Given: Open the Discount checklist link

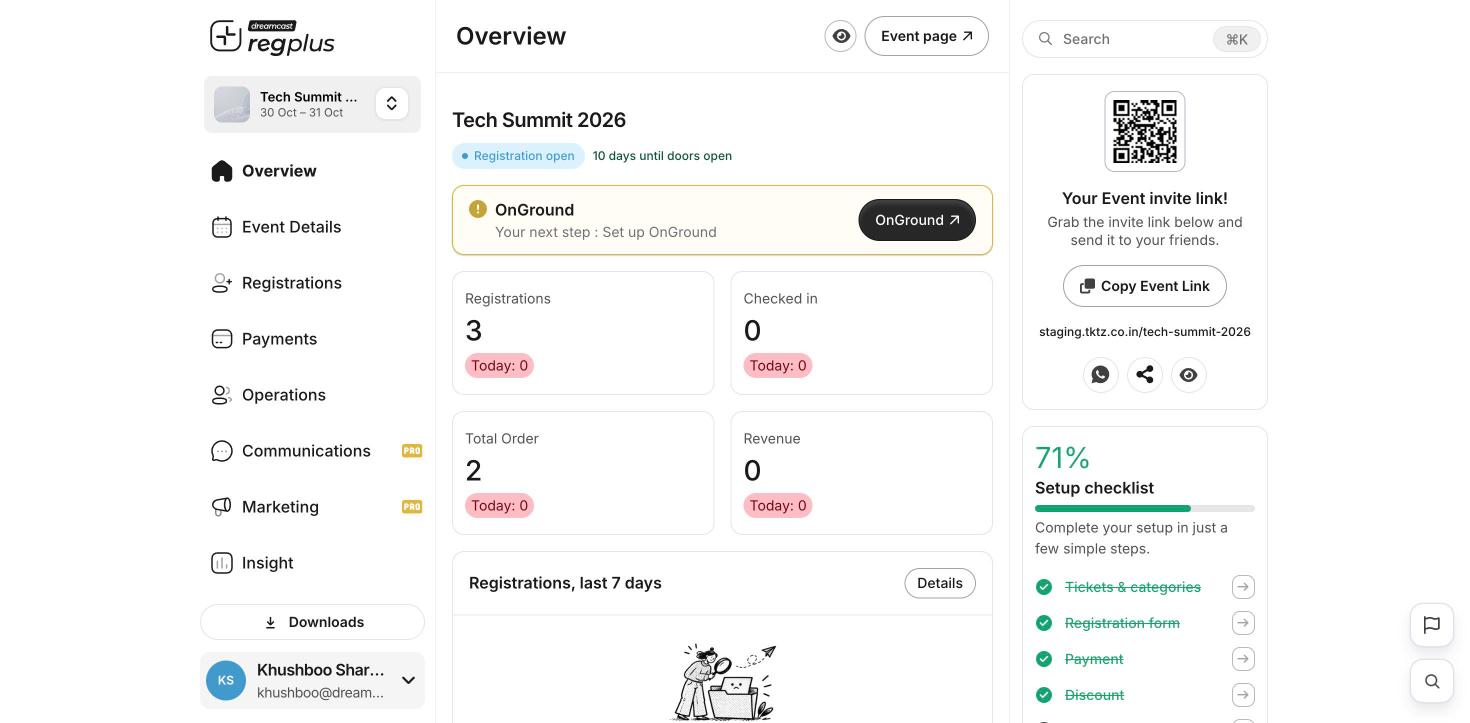Looking at the screenshot, I should point(1095,695).
